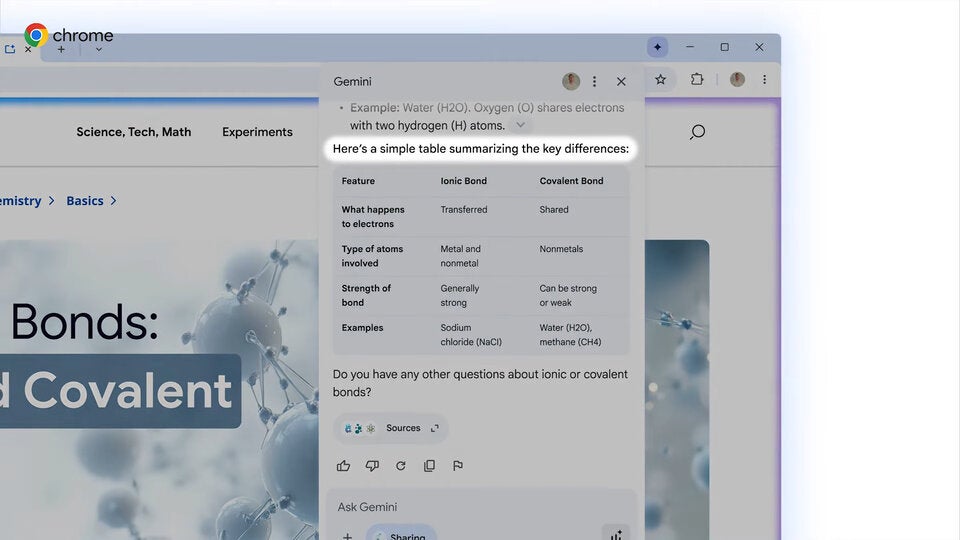Click 'Shared' table cell
Screen dimensions: 960x540
coord(553,209)
